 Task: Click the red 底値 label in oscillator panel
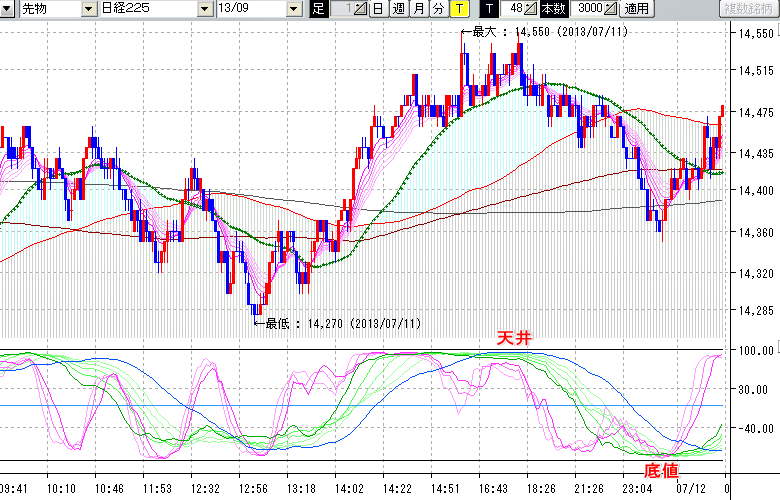click(658, 468)
